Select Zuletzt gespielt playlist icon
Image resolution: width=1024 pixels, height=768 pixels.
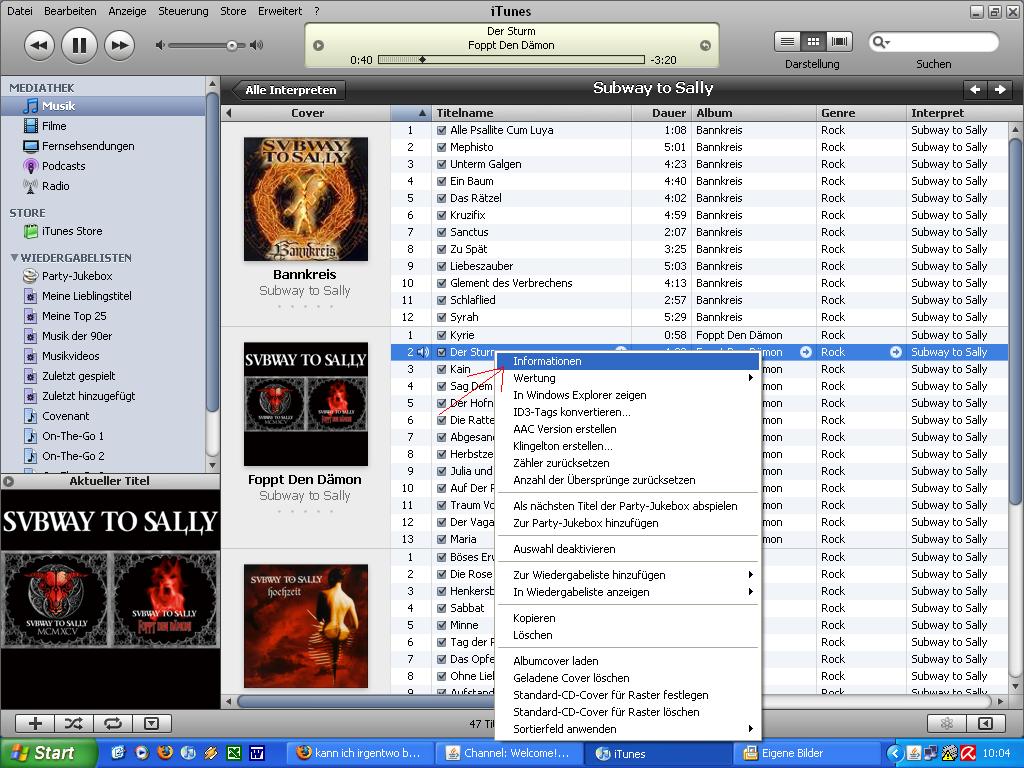(30, 376)
